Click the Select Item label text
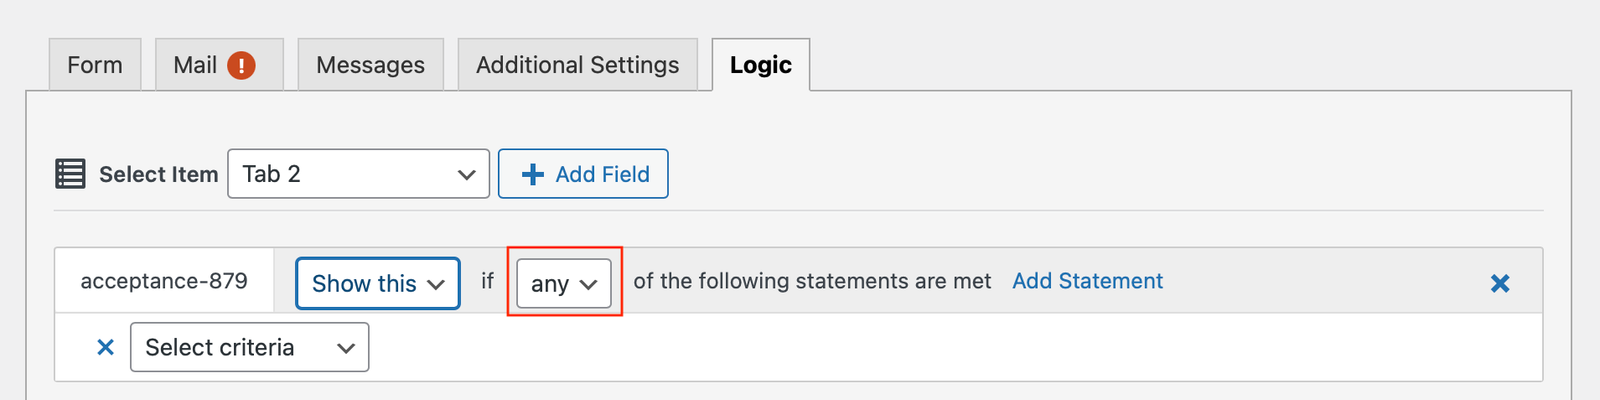This screenshot has width=1600, height=400. [158, 174]
